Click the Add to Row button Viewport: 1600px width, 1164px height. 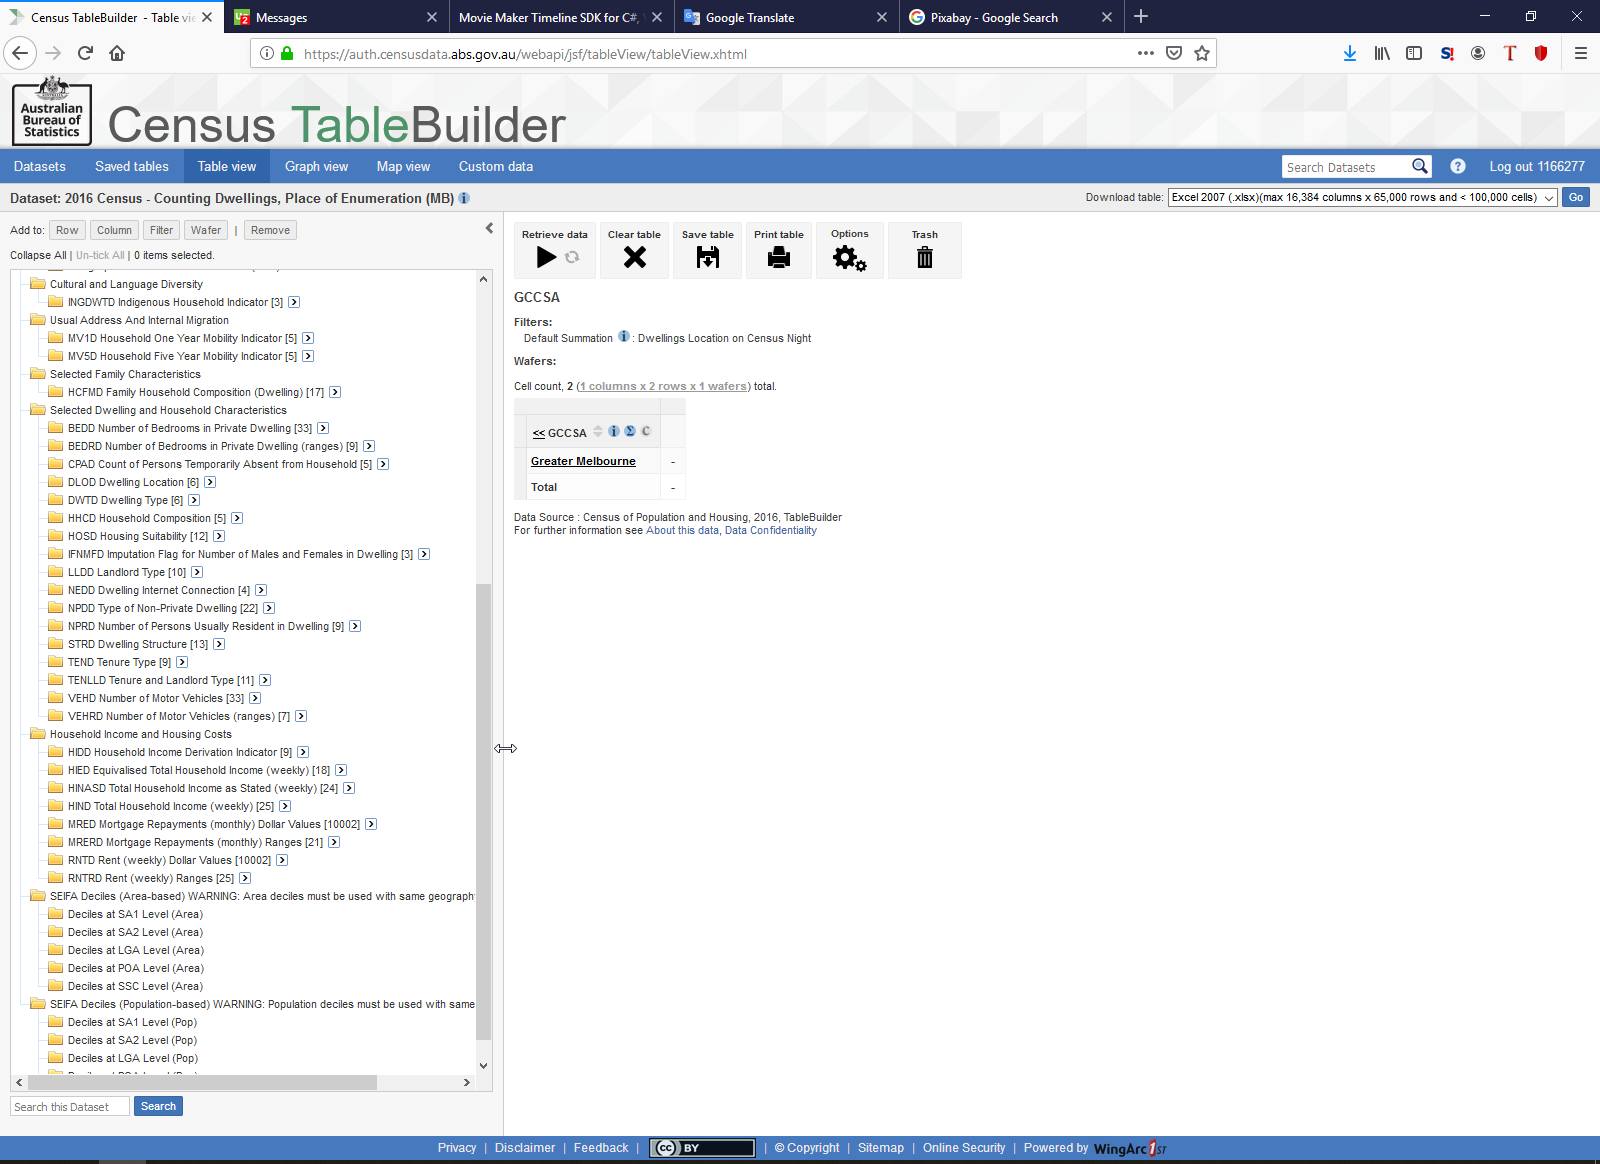click(67, 230)
